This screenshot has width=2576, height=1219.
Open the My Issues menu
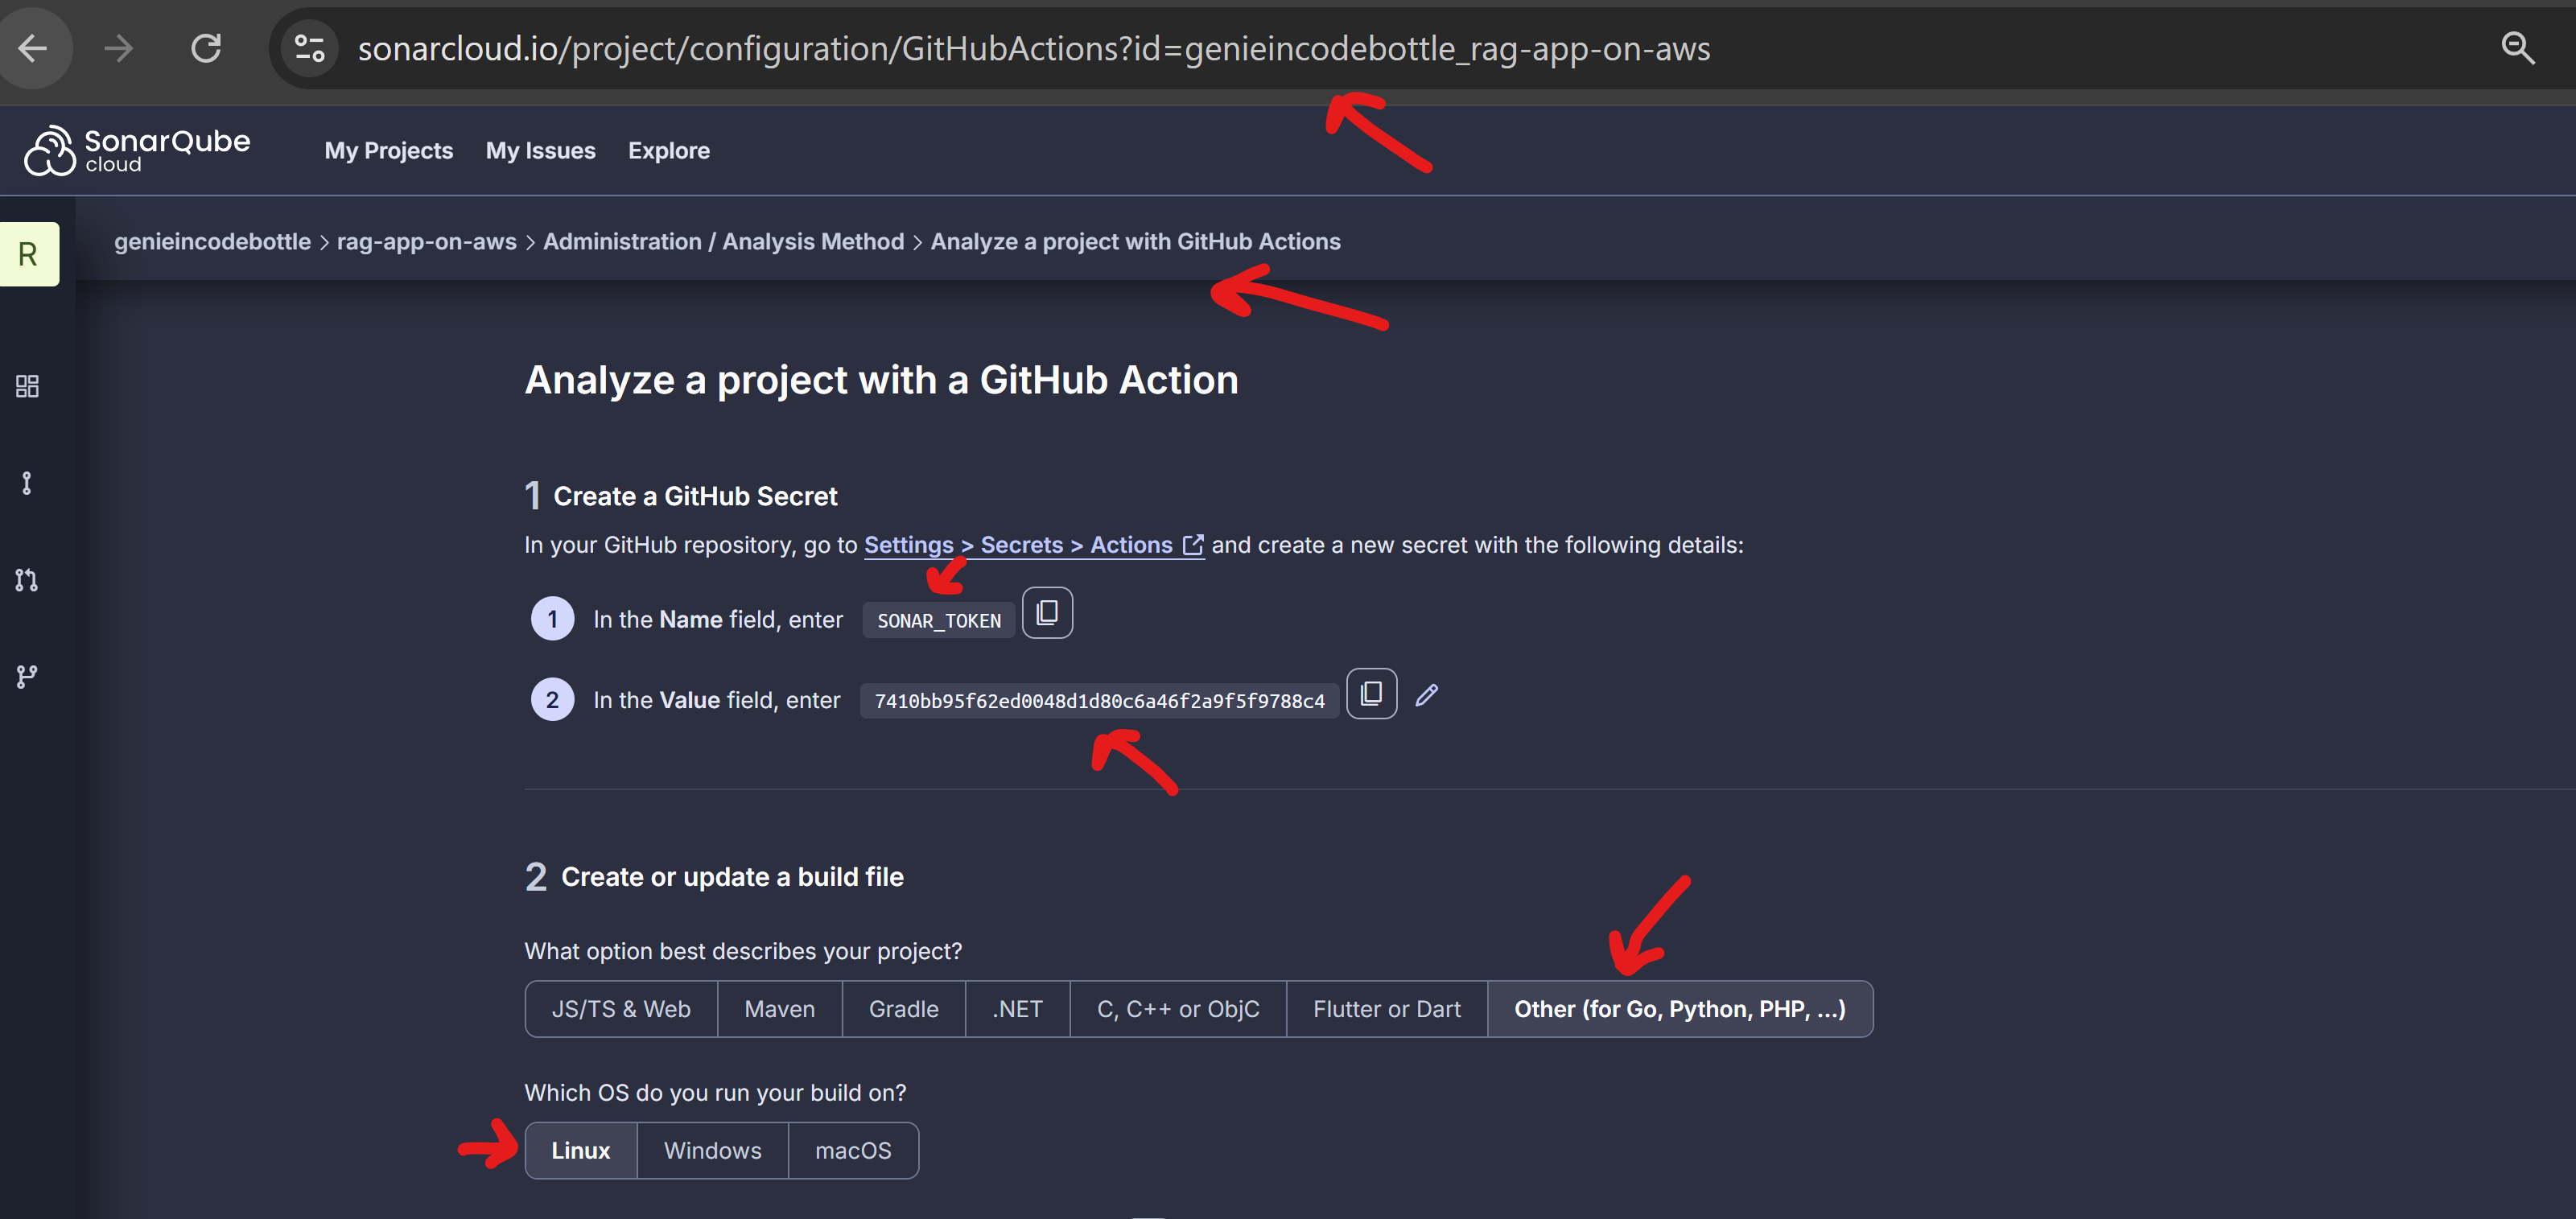(x=540, y=150)
